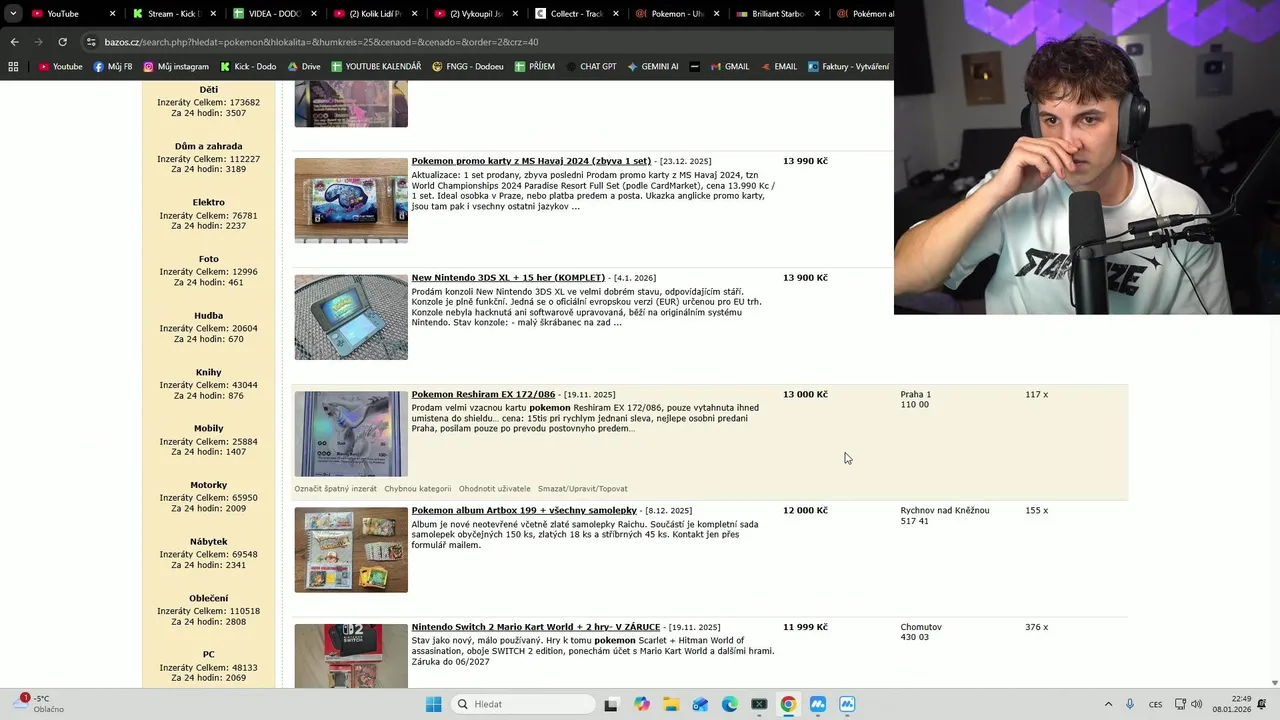Open the Drive bookmark
Screen dimensions: 1280x720
pos(304,67)
